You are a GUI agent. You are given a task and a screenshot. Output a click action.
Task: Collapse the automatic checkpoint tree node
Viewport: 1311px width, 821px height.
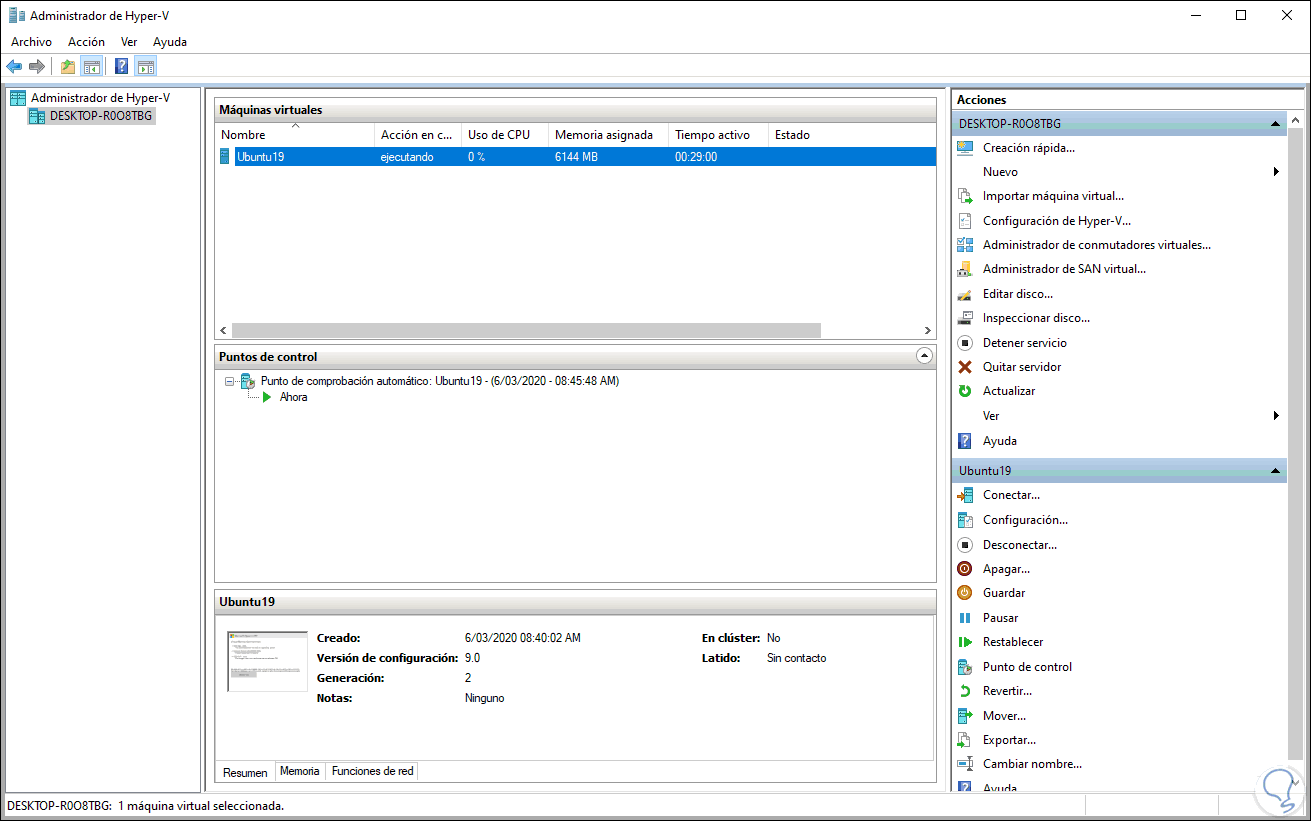[x=230, y=381]
